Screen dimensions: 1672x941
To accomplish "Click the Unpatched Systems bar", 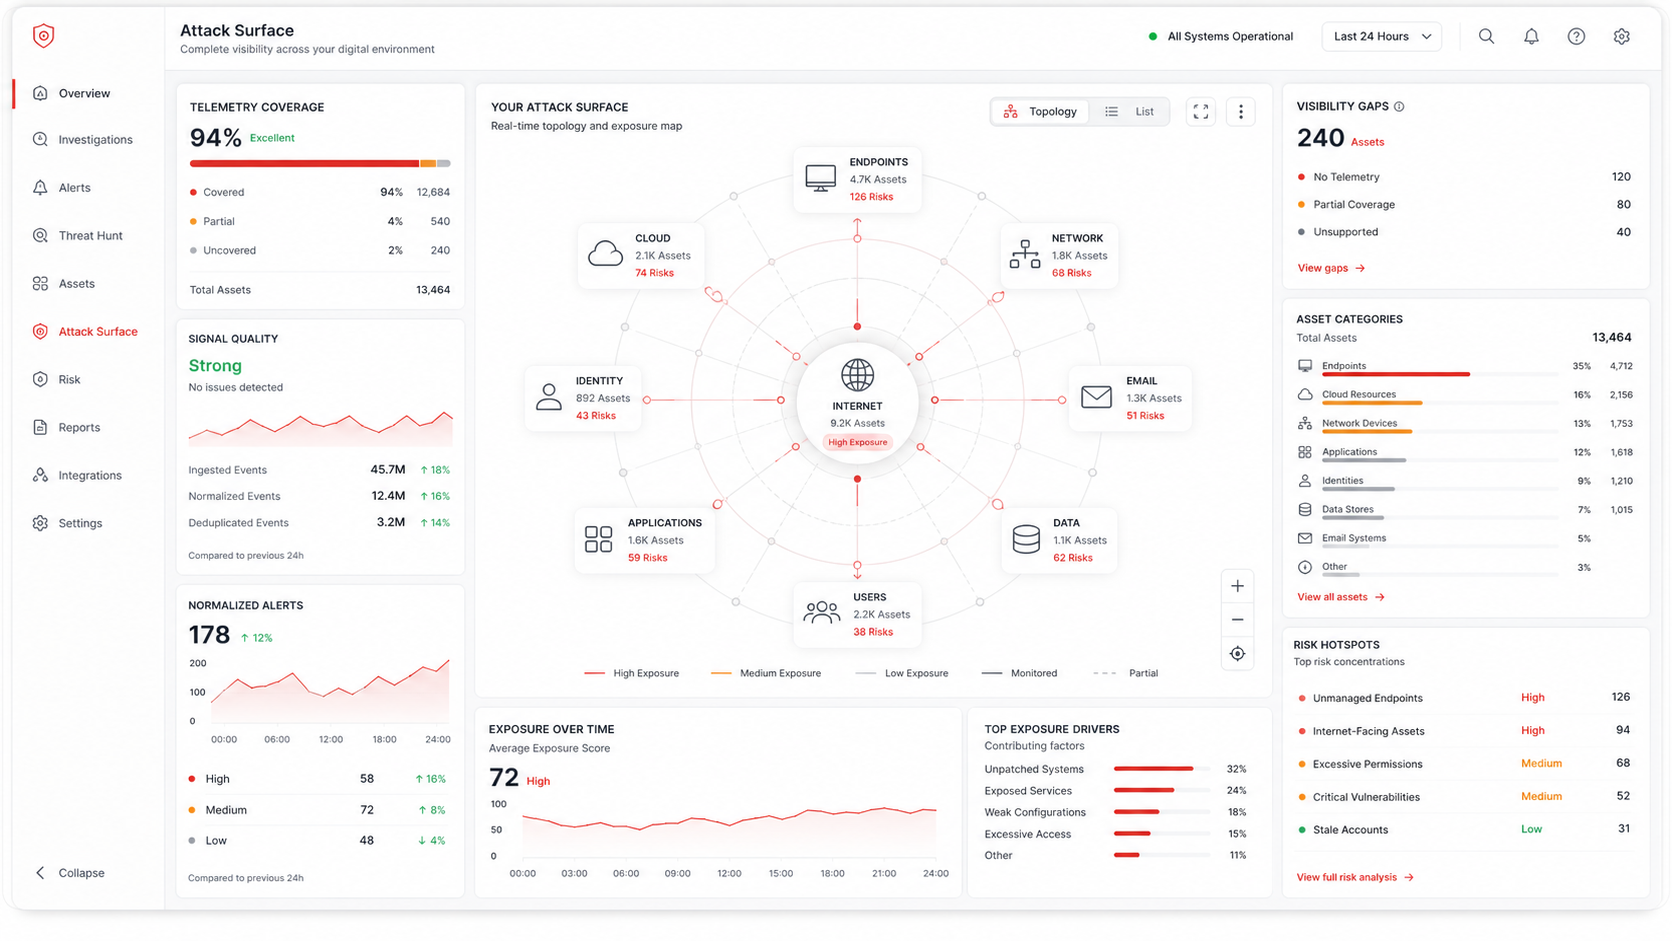I will [x=1163, y=769].
